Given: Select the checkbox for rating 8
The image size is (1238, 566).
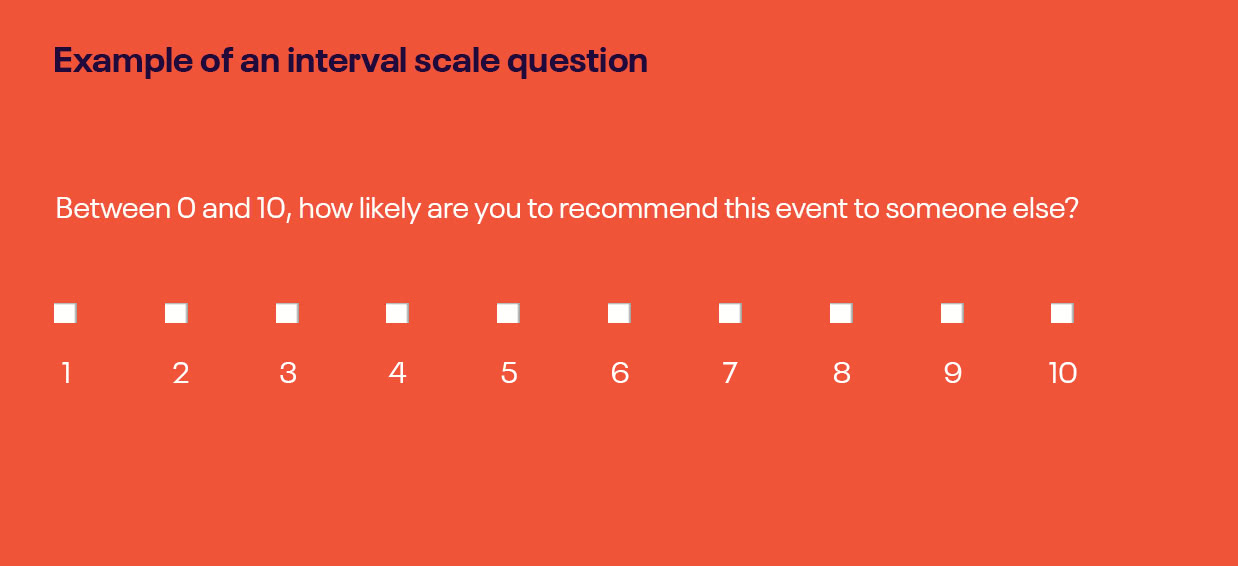Looking at the screenshot, I should [841, 313].
